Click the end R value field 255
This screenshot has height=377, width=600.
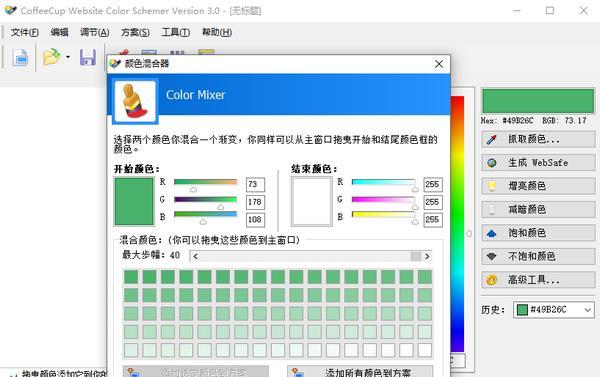point(433,184)
